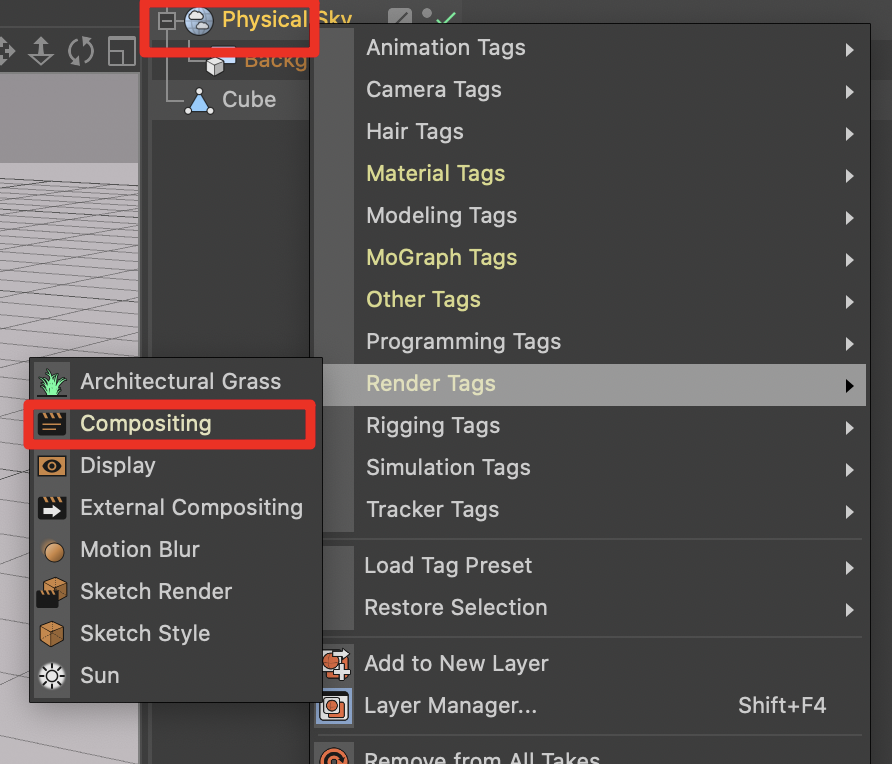This screenshot has width=892, height=764.
Task: Click the Tracker Tags submenu arrow
Action: click(x=849, y=513)
